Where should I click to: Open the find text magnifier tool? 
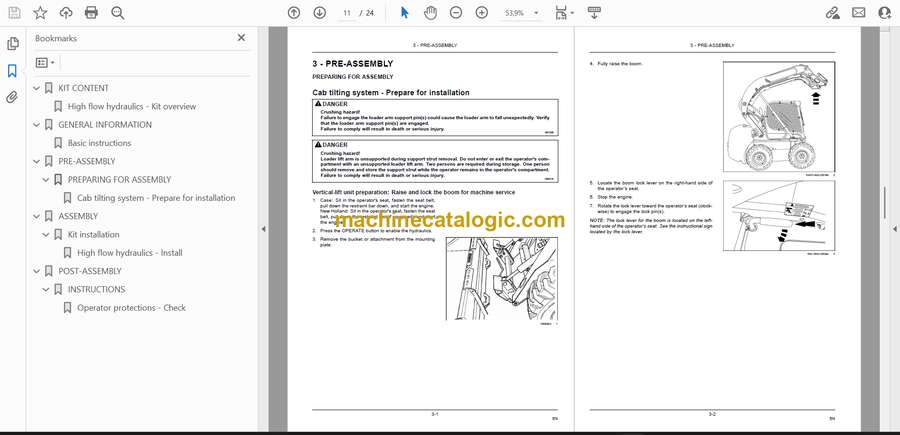118,13
